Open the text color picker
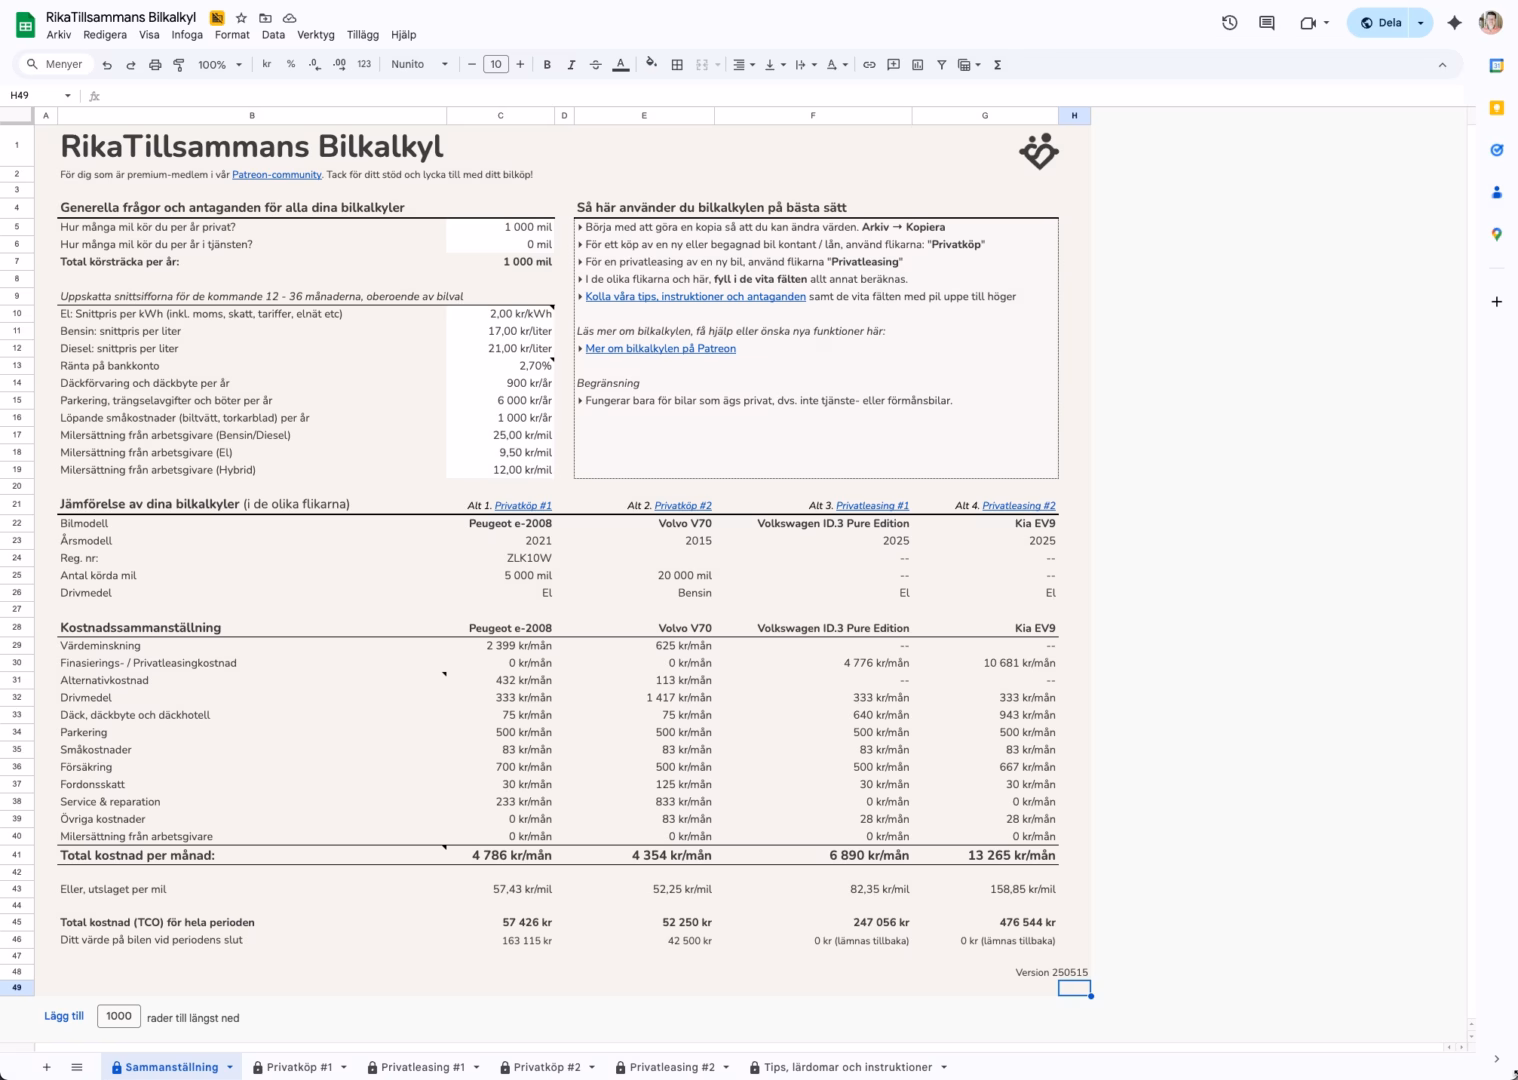1518x1080 pixels. pyautogui.click(x=620, y=64)
